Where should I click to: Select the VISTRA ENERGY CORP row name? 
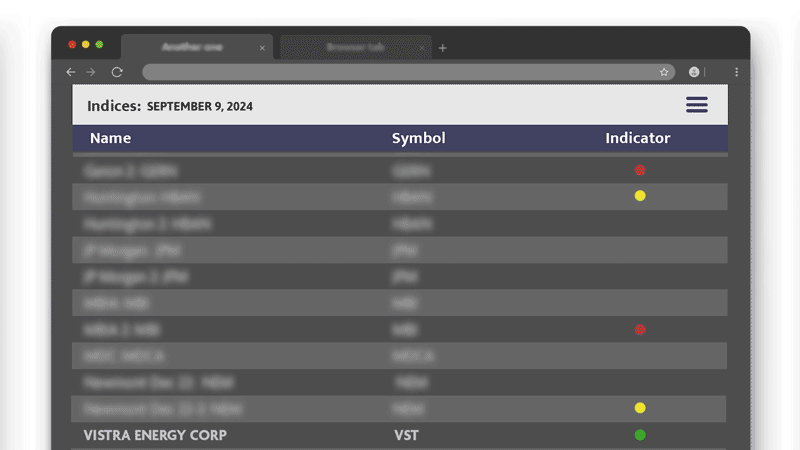pyautogui.click(x=155, y=435)
